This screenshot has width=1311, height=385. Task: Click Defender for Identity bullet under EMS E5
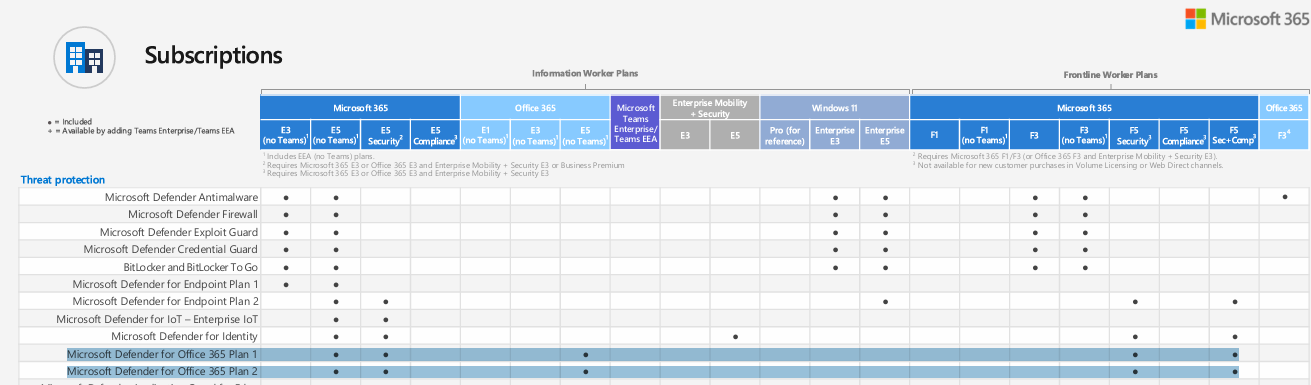(x=735, y=336)
